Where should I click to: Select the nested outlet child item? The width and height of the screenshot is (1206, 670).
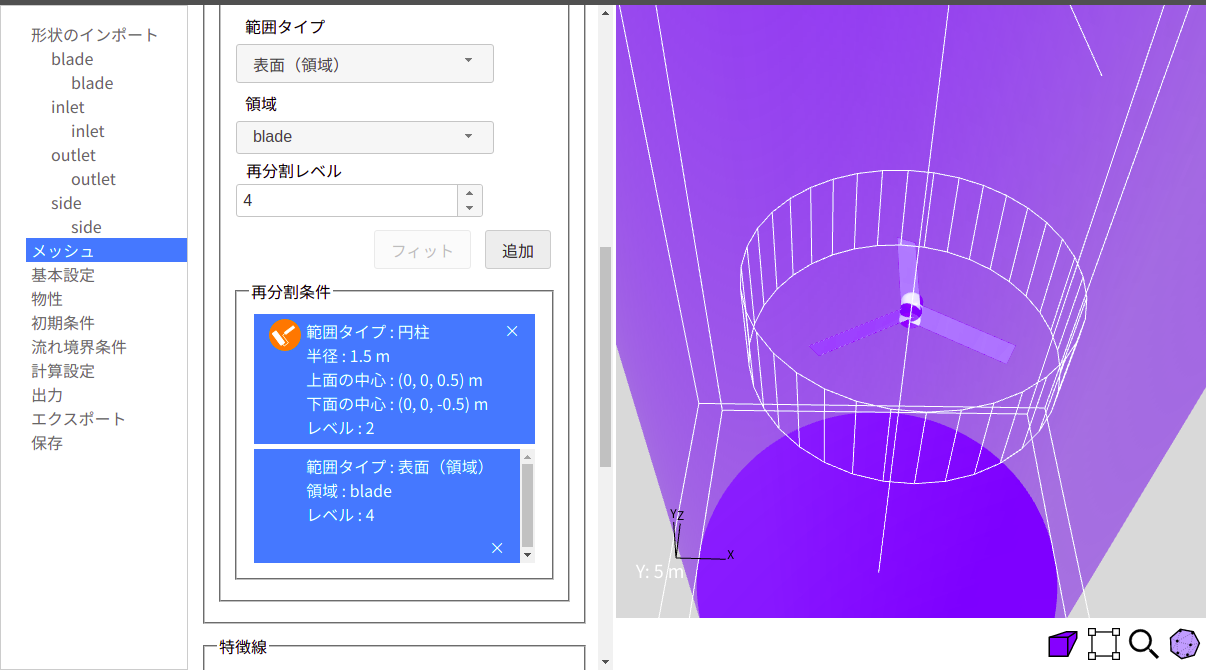(x=93, y=179)
